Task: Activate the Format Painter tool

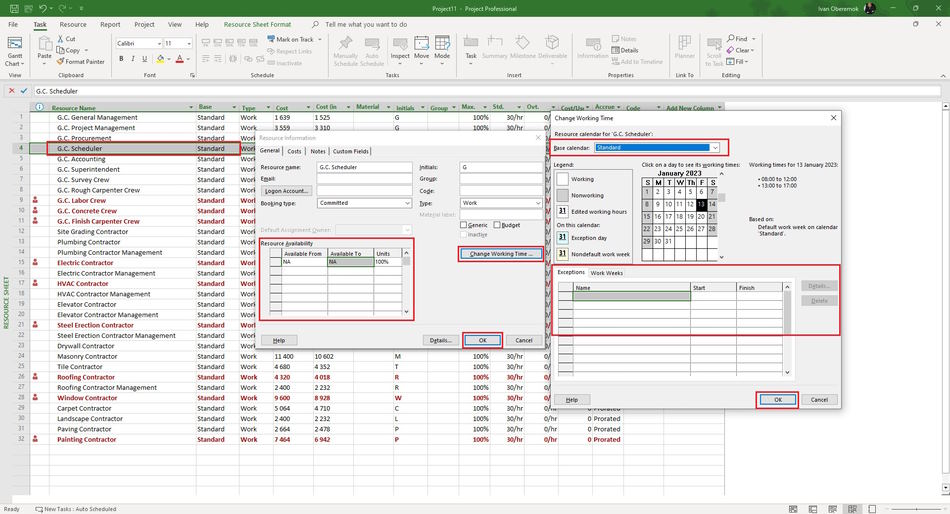Action: pos(81,61)
